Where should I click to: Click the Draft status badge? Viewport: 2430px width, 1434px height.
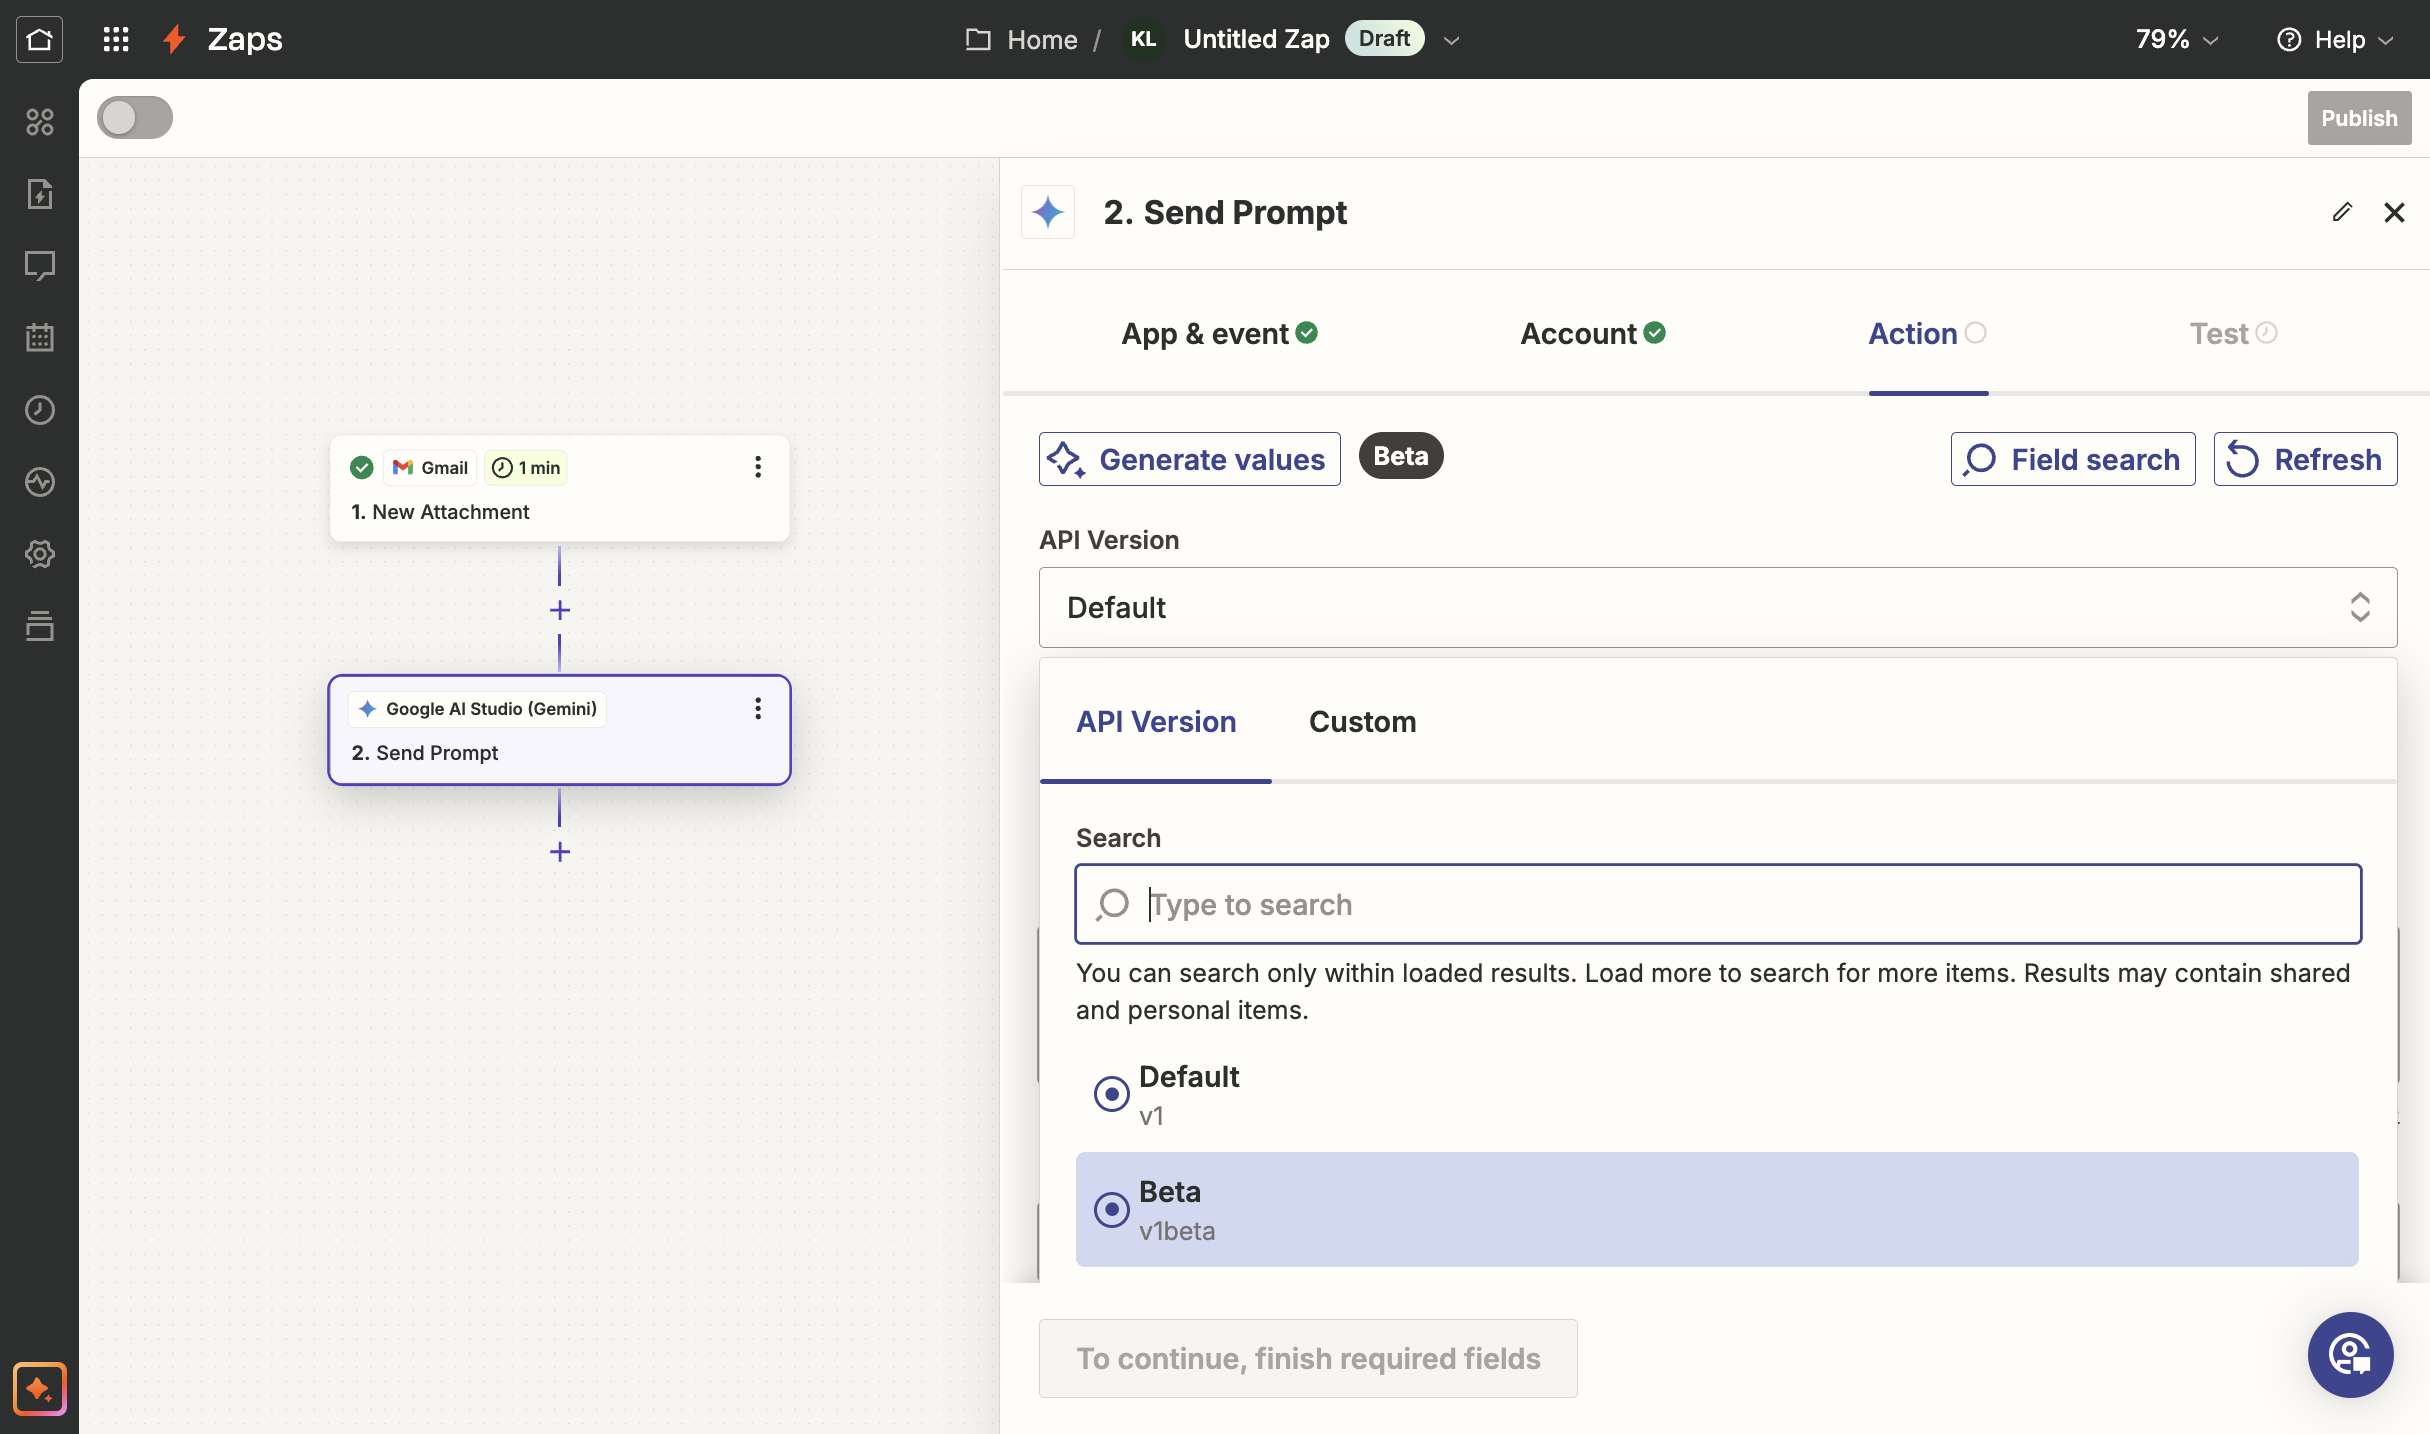pyautogui.click(x=1384, y=38)
